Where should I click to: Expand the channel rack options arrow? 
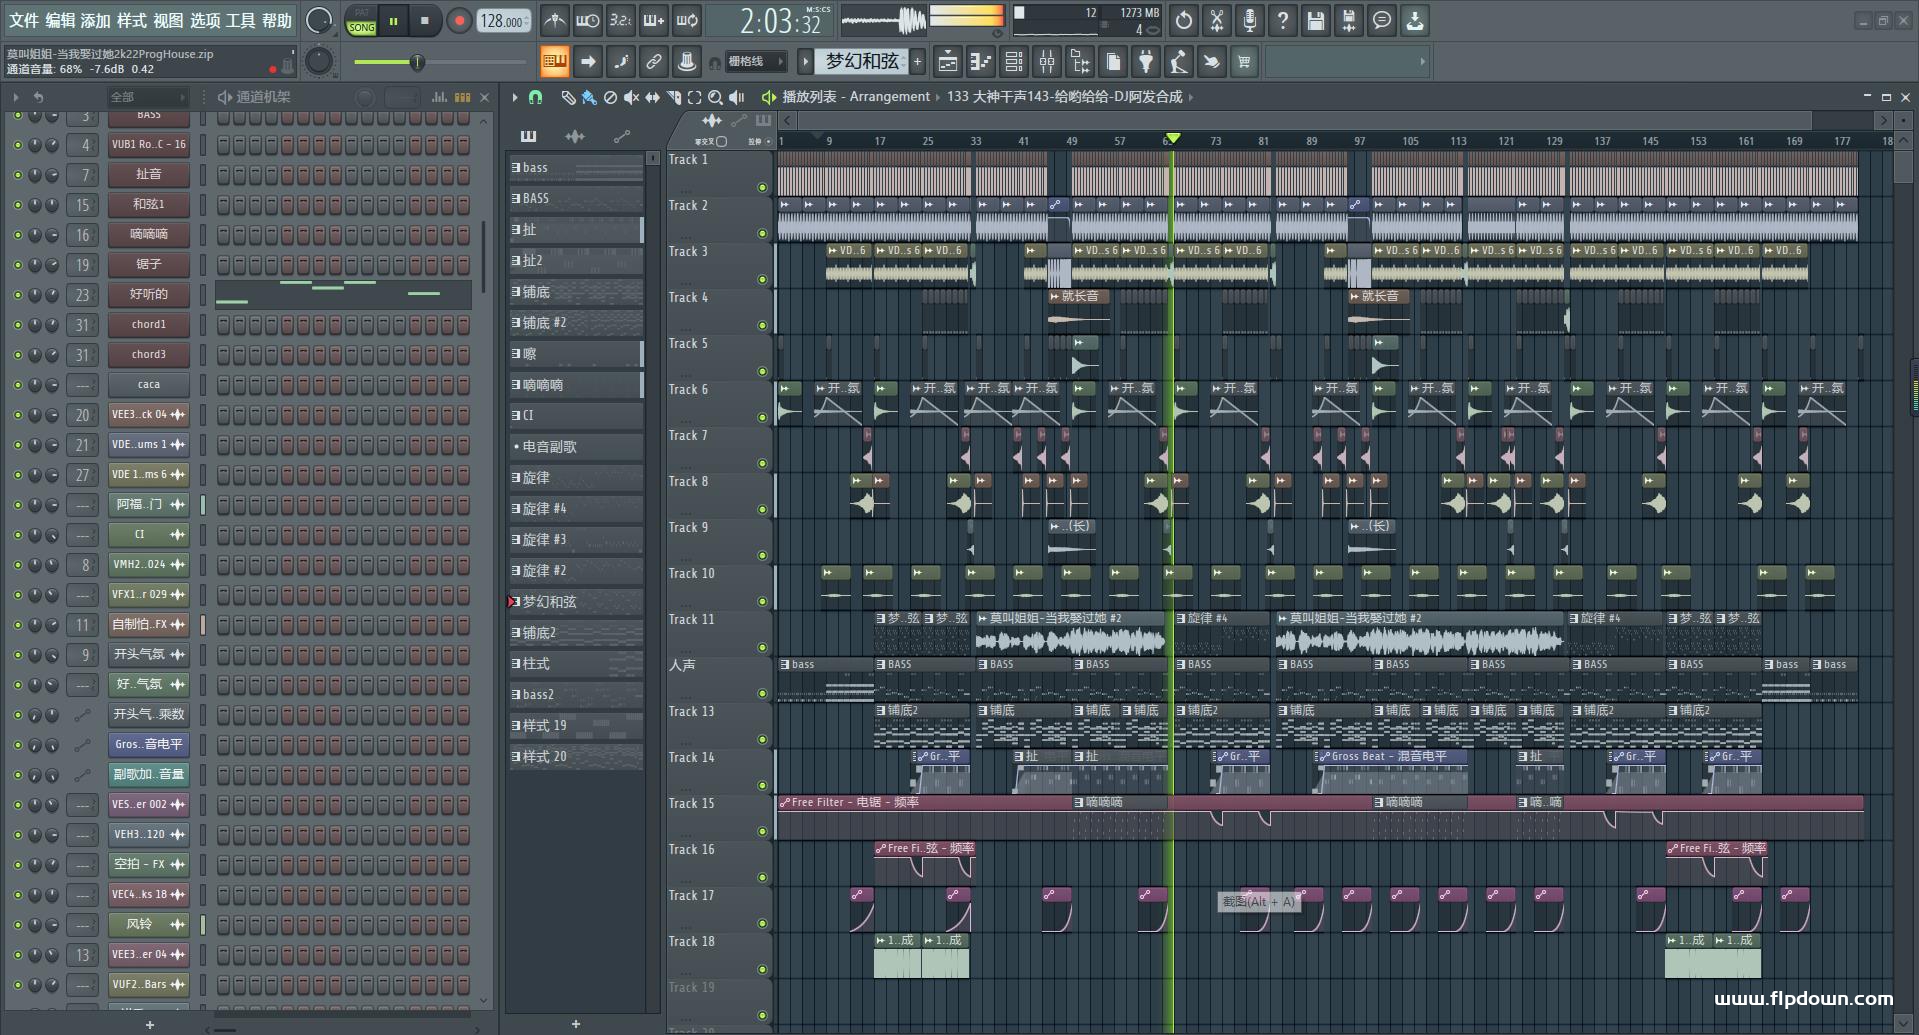pyautogui.click(x=16, y=97)
